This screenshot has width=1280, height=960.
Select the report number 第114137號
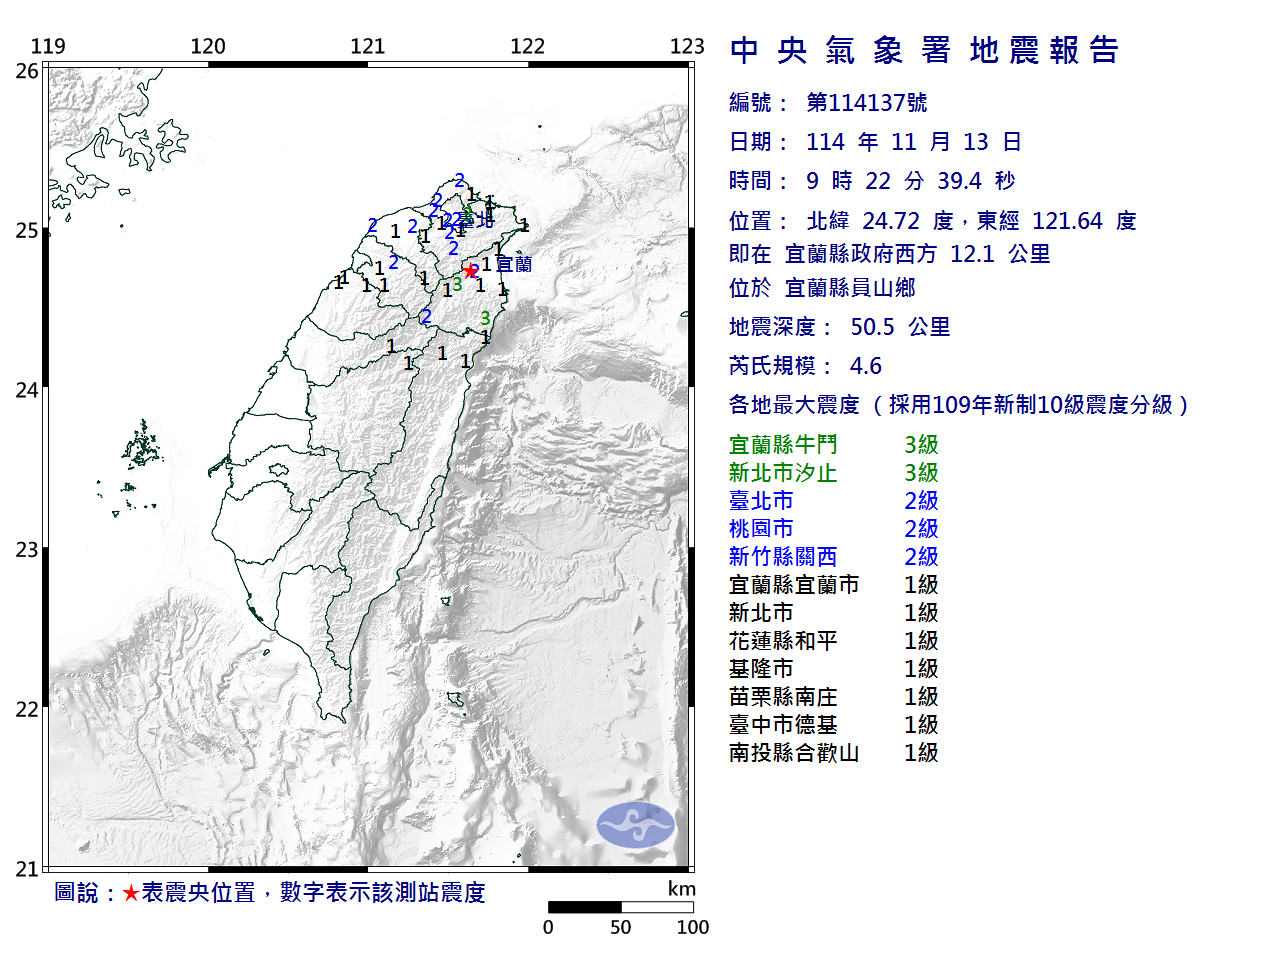tap(866, 103)
